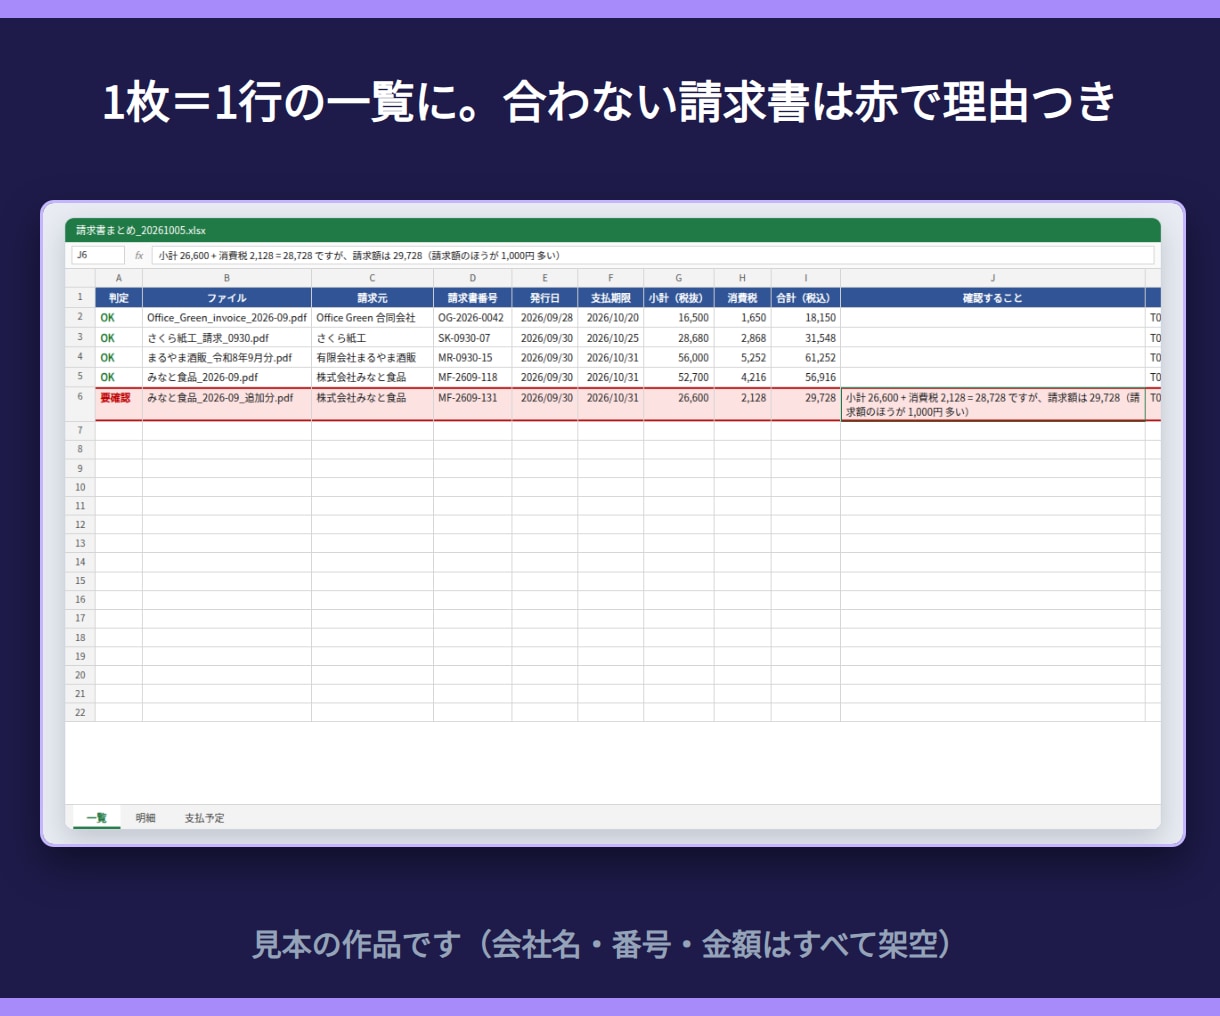Click the 確認すること header cell
The image size is (1220, 1016).
point(993,298)
